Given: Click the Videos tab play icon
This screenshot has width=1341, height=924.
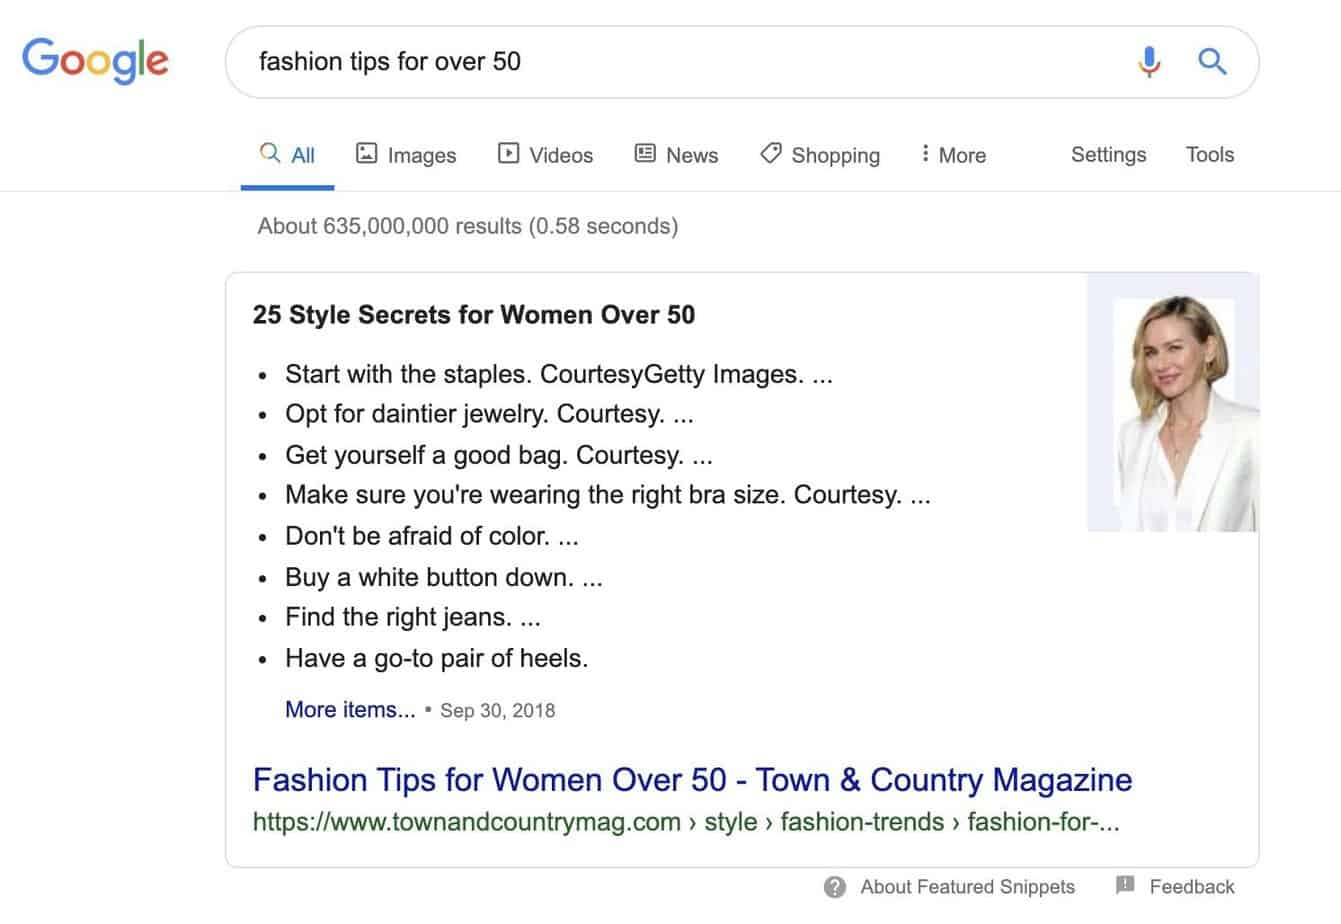Looking at the screenshot, I should [509, 154].
